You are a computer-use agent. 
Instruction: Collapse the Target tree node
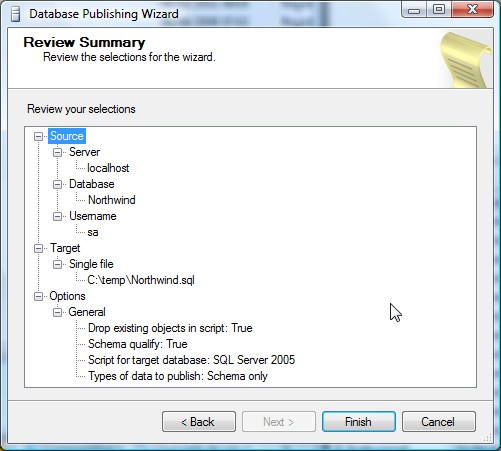pyautogui.click(x=39, y=248)
